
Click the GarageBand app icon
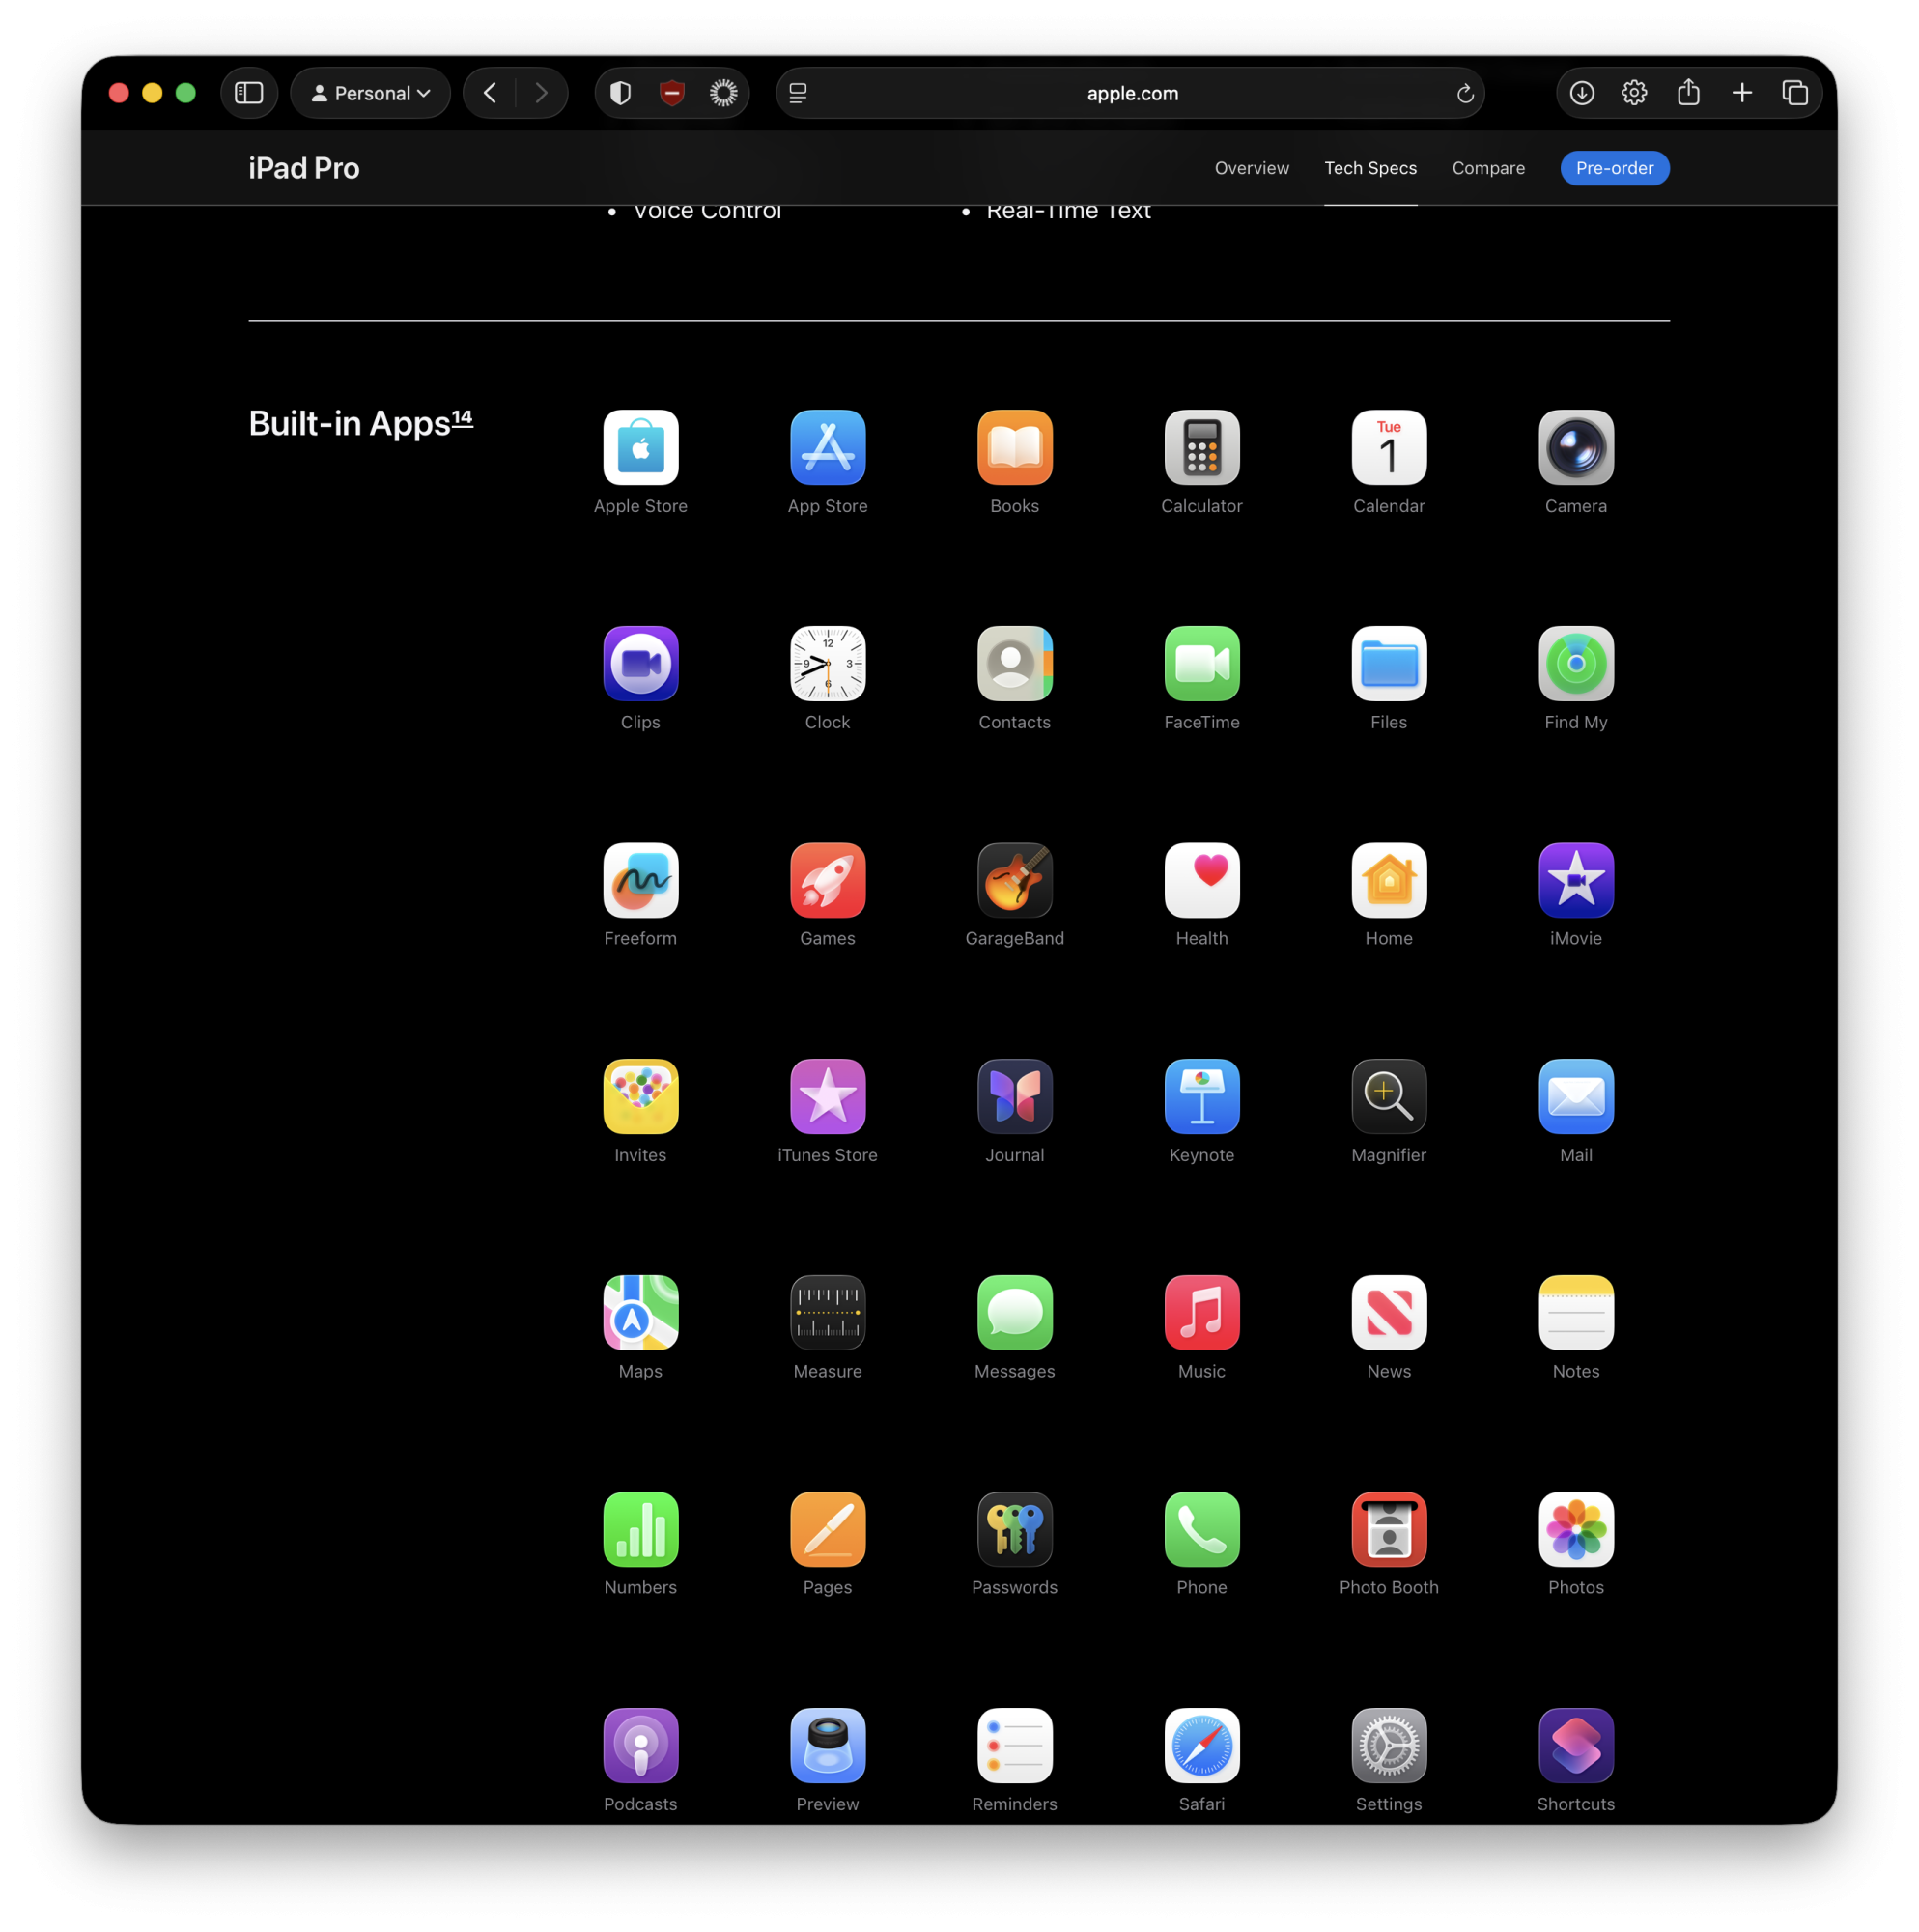[1014, 880]
